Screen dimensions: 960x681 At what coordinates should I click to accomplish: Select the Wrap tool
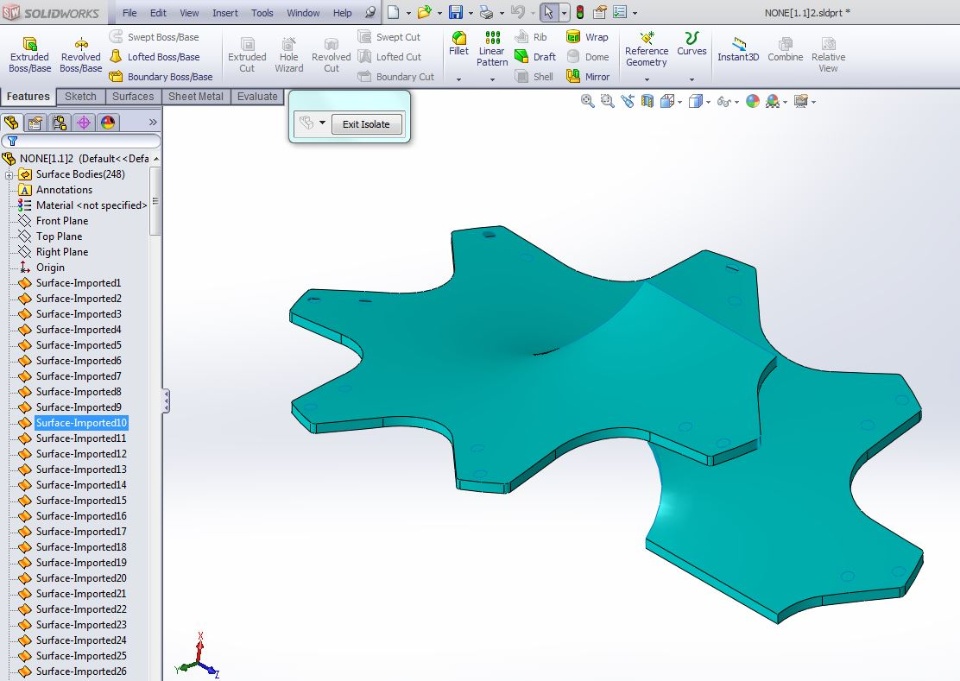[x=587, y=37]
